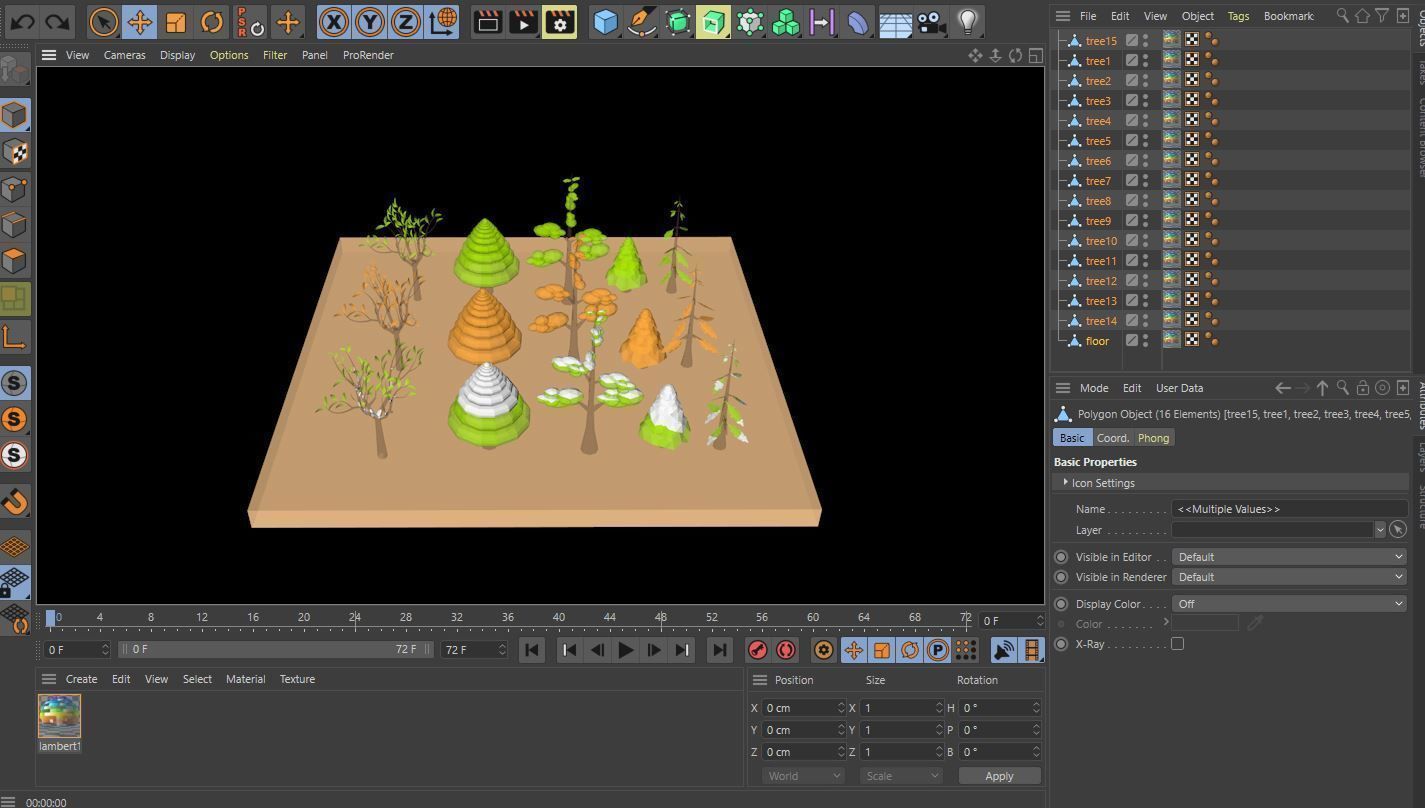The width and height of the screenshot is (1425, 808).
Task: Activate the Scale tool
Action: tap(176, 21)
